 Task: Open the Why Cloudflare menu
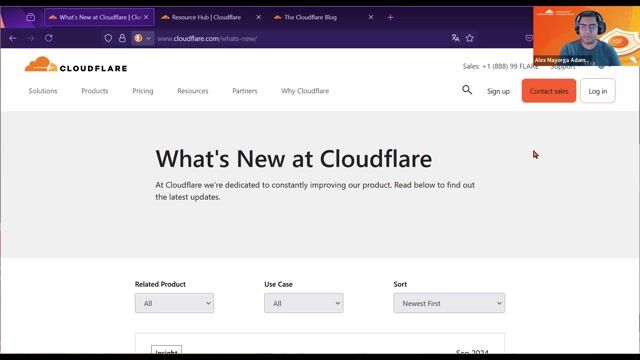pyautogui.click(x=305, y=91)
